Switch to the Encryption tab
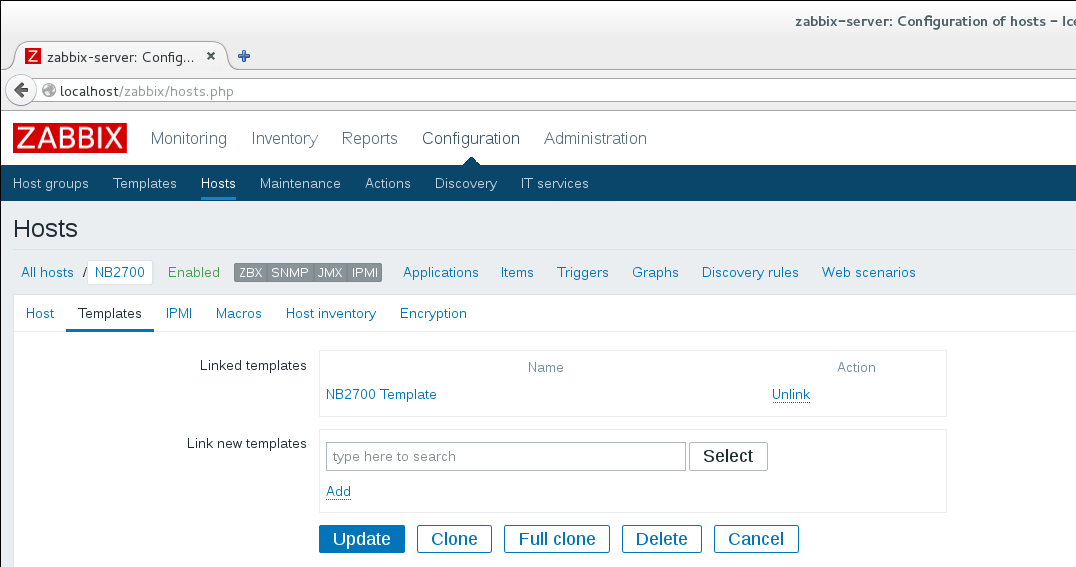Screen dimensions: 1076x567 tap(433, 313)
